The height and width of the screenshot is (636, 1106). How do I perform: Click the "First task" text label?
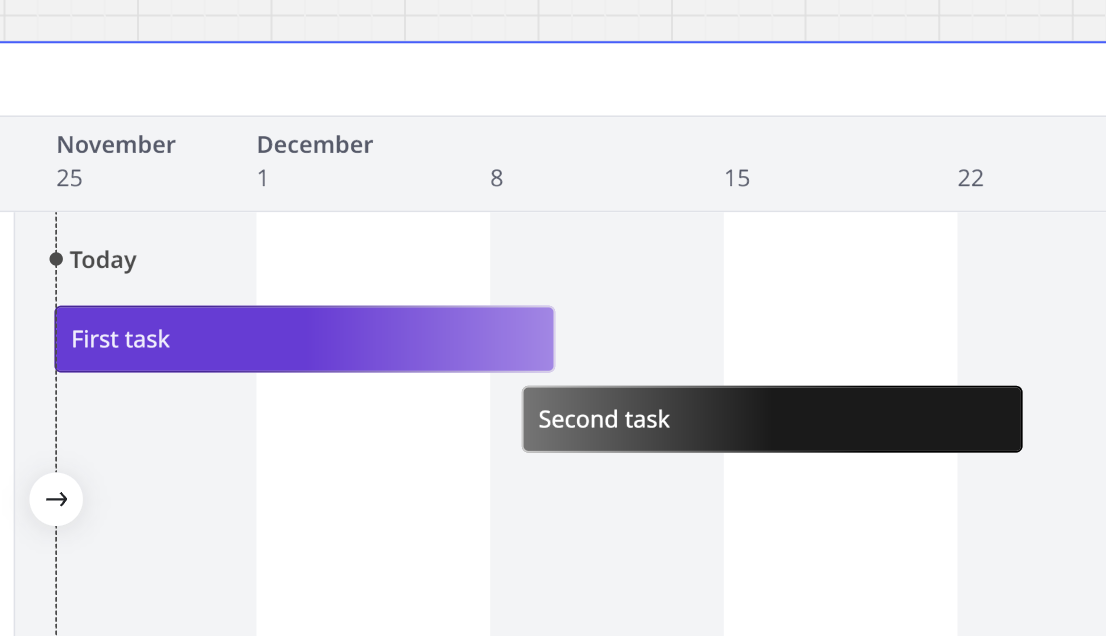coord(121,339)
